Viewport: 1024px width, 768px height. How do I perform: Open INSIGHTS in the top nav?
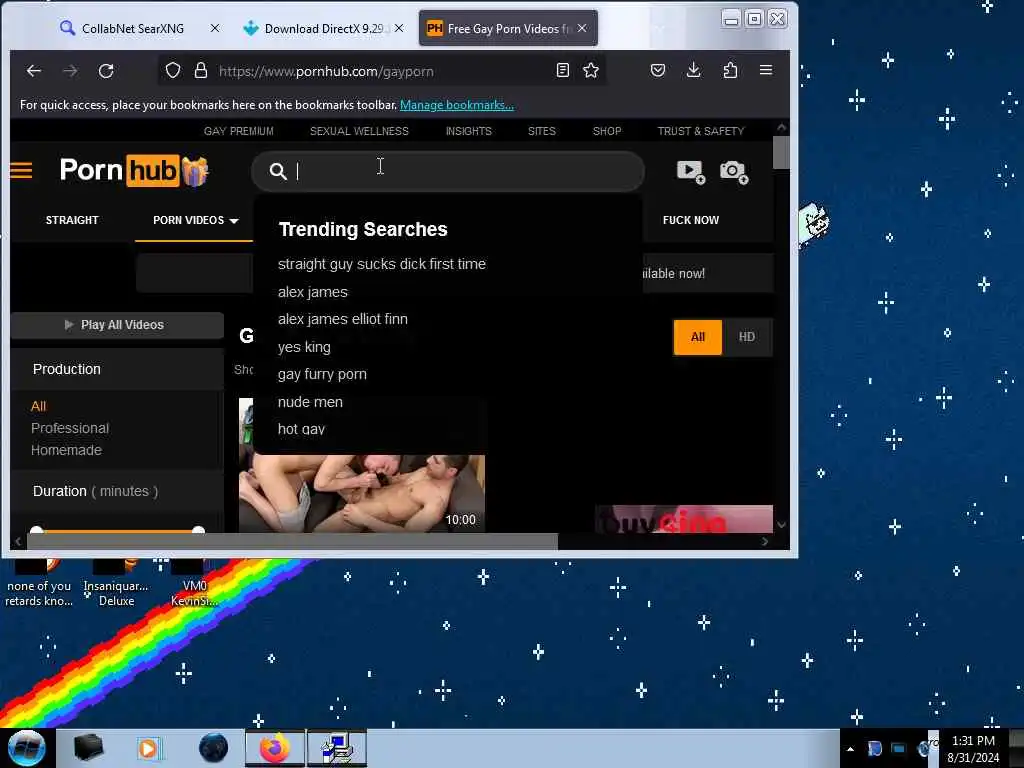click(468, 131)
